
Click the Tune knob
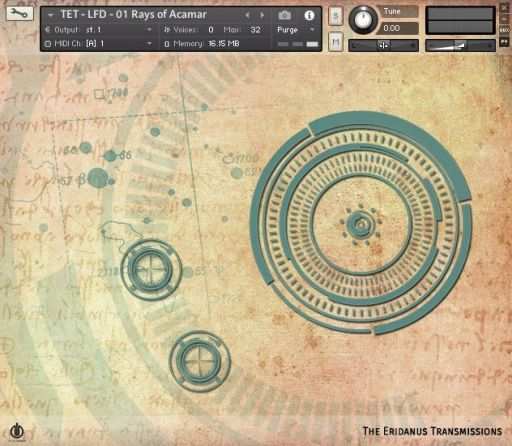[363, 19]
